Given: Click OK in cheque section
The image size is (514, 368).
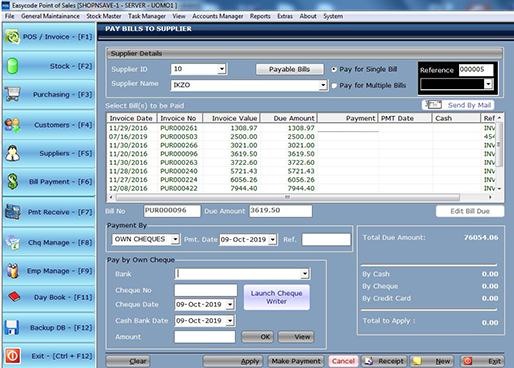Looking at the screenshot, I should [x=258, y=337].
